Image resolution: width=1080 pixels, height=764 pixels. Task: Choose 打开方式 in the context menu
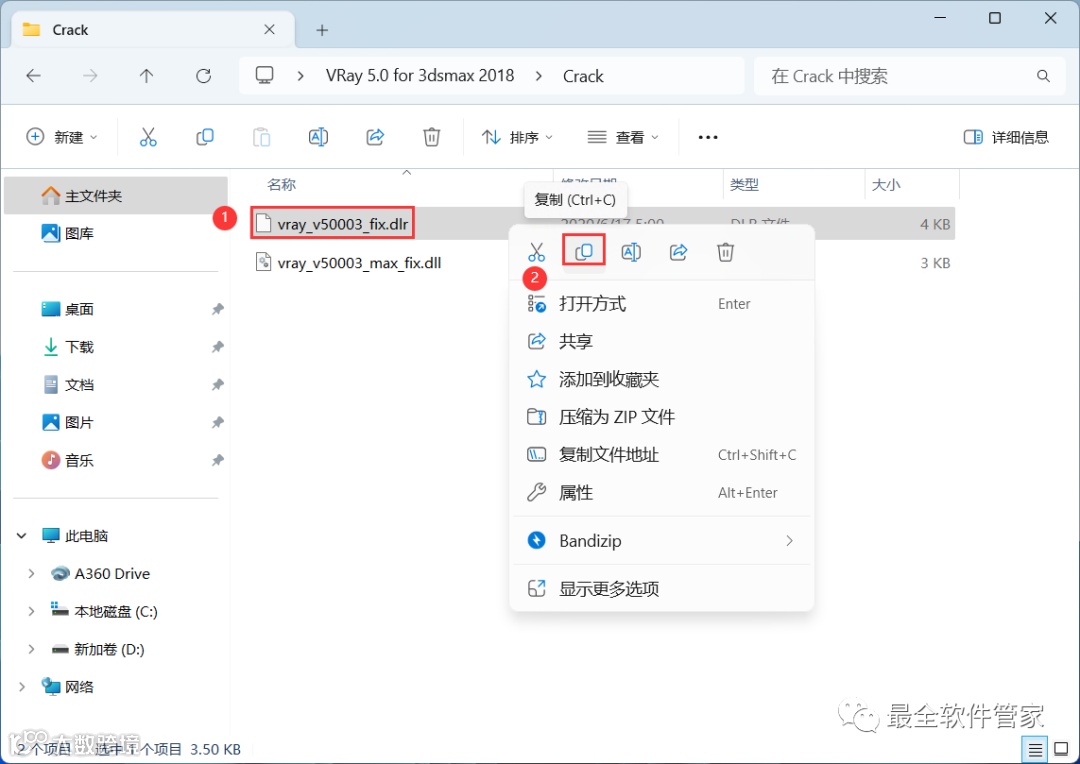(x=662, y=304)
